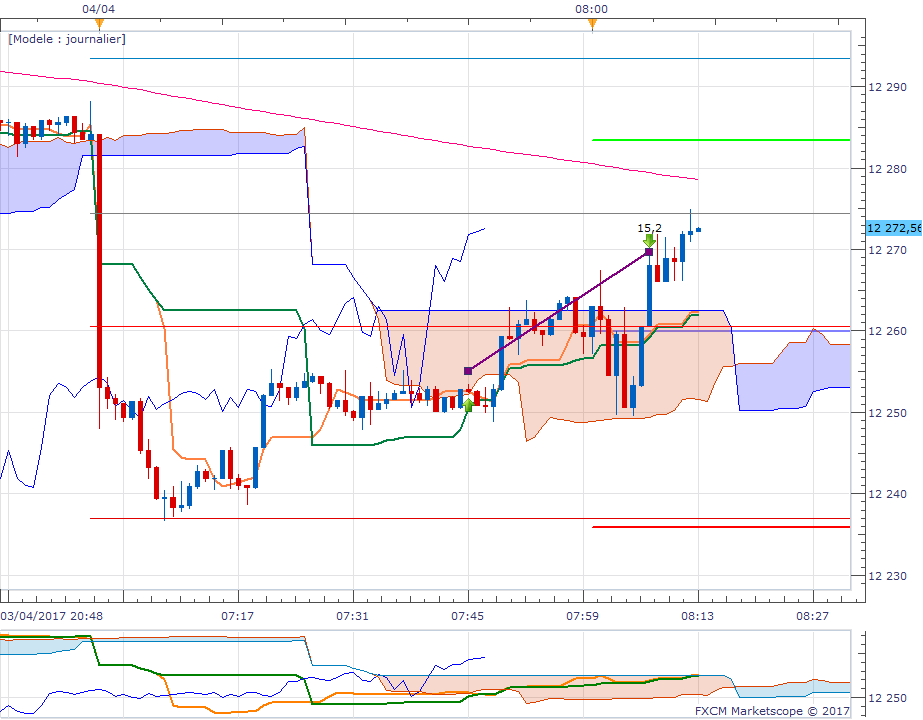Click the 08:13 time axis label
This screenshot has height=720, width=923.
698,616
